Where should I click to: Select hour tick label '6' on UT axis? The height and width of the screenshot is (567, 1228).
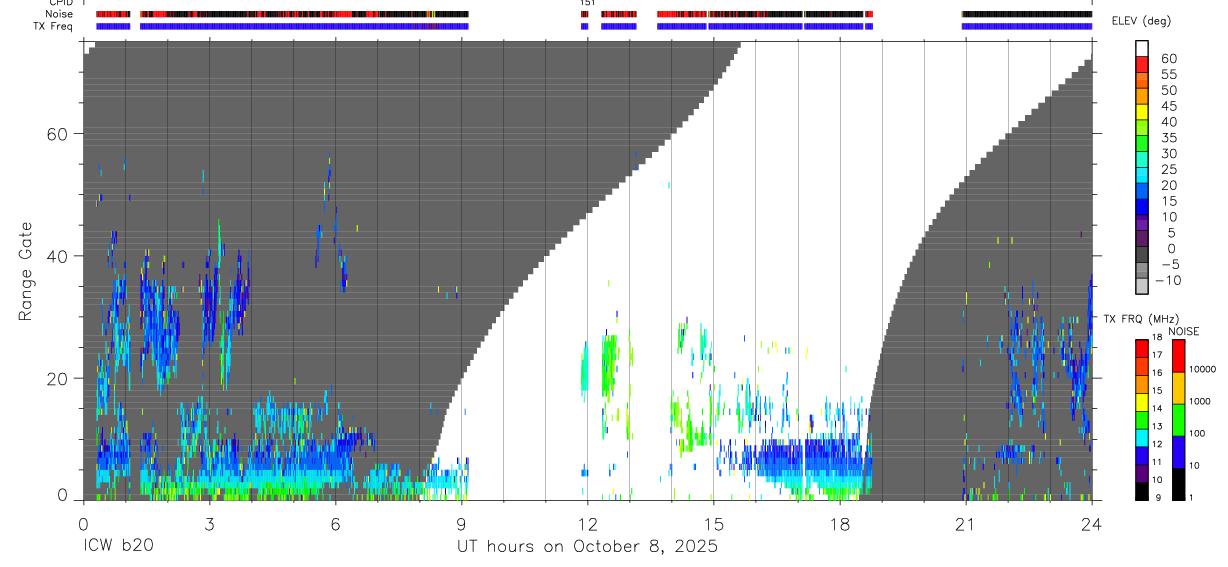[x=335, y=523]
